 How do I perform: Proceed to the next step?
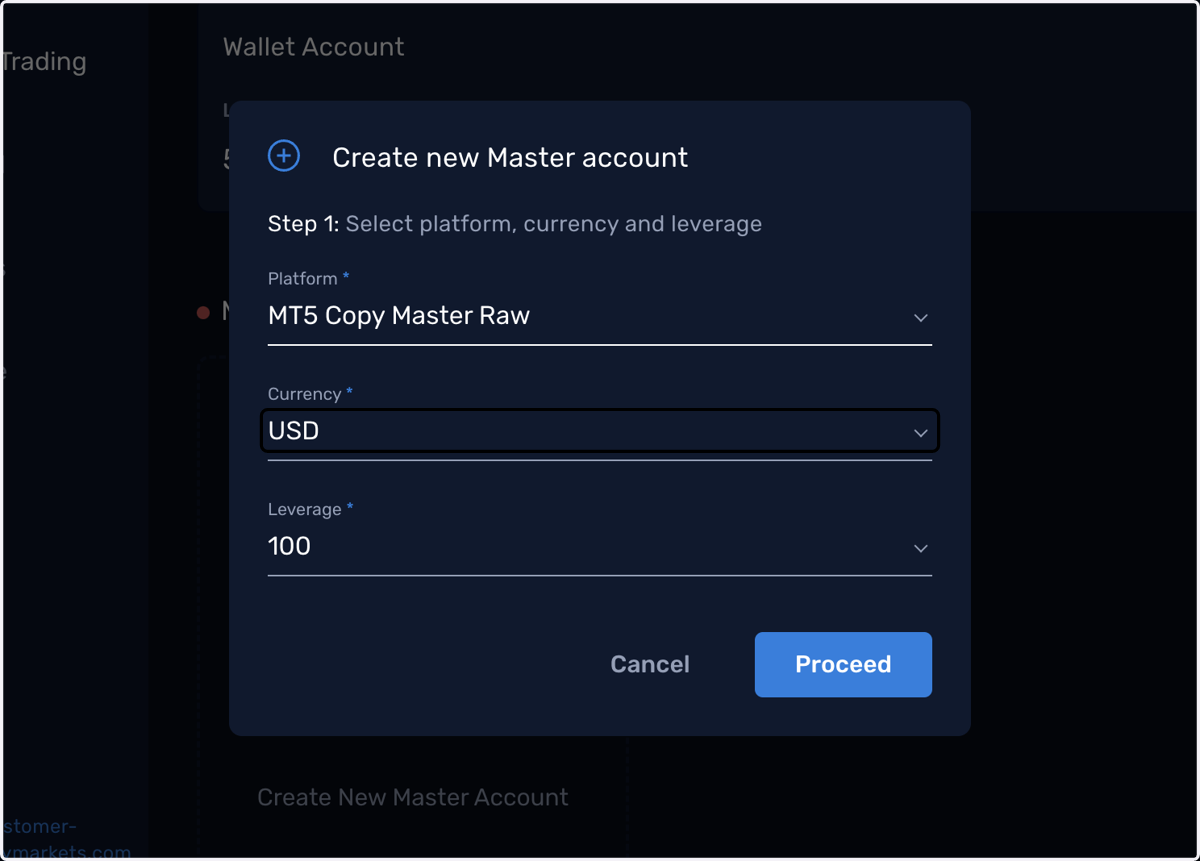click(x=843, y=664)
